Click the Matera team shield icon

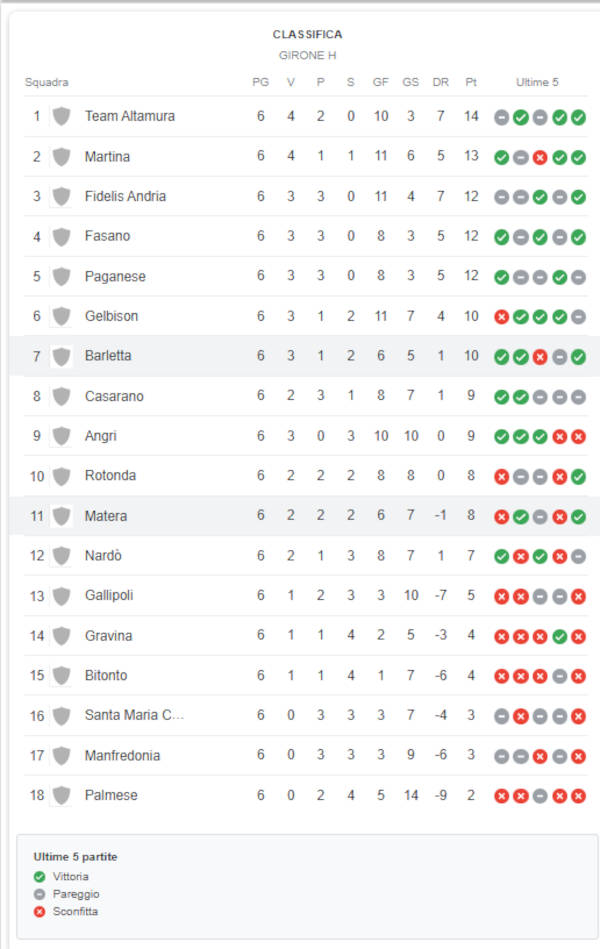pos(61,516)
